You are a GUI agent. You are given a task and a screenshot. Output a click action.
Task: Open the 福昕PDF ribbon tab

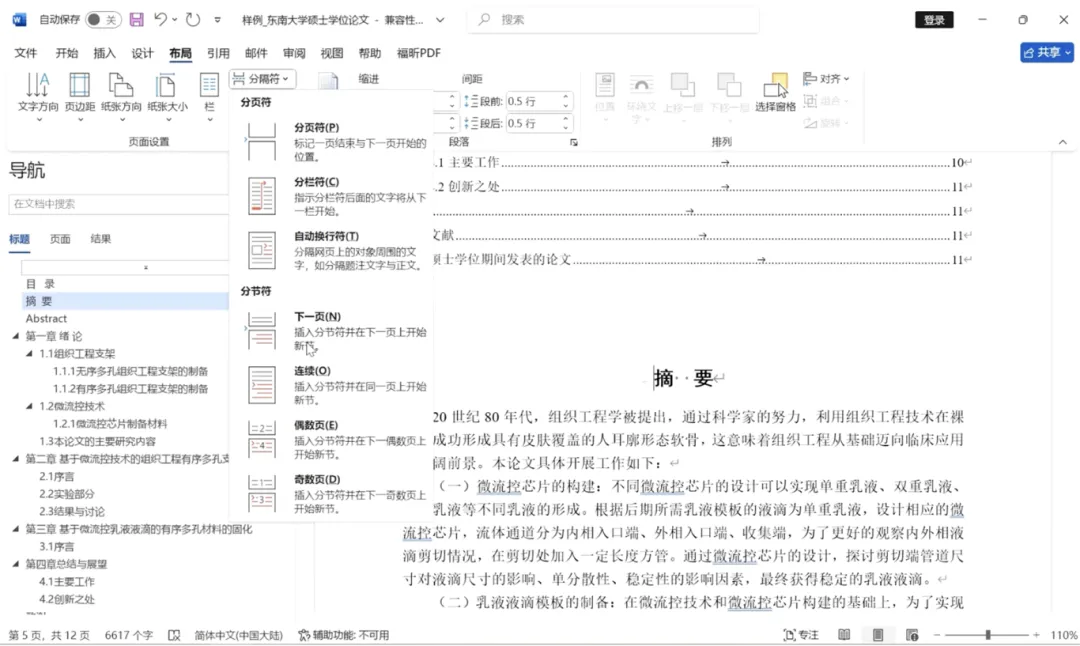419,53
